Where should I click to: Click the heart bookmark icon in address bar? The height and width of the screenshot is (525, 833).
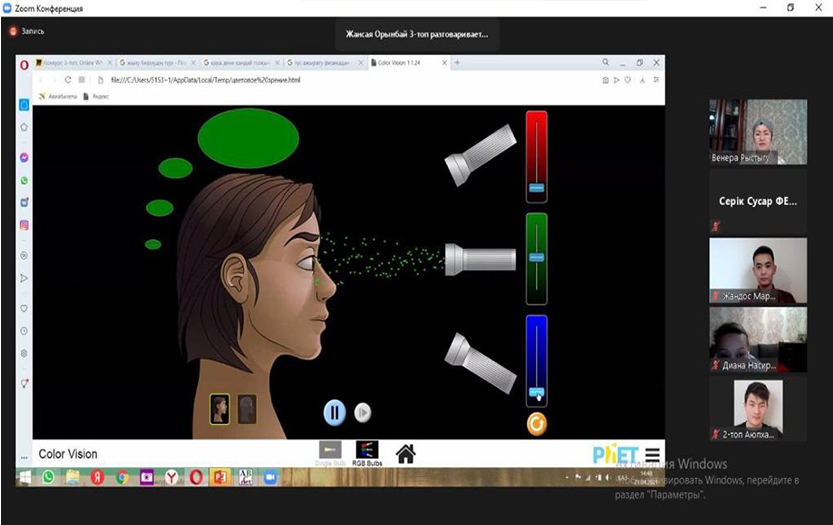click(x=628, y=80)
